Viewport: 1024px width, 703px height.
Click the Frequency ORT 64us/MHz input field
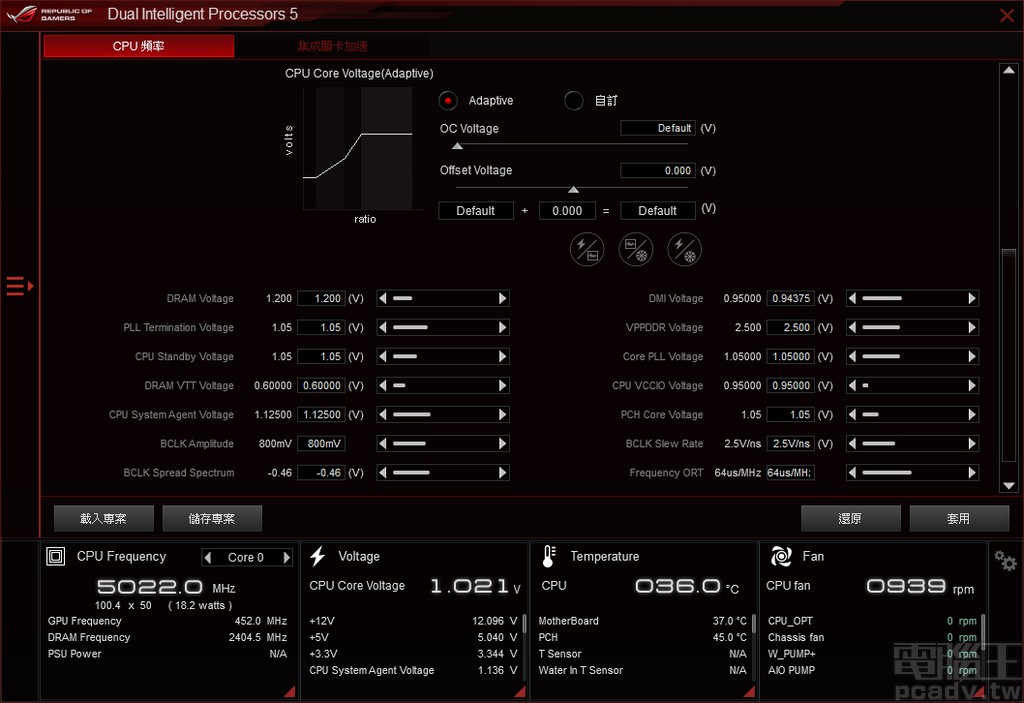[x=790, y=473]
